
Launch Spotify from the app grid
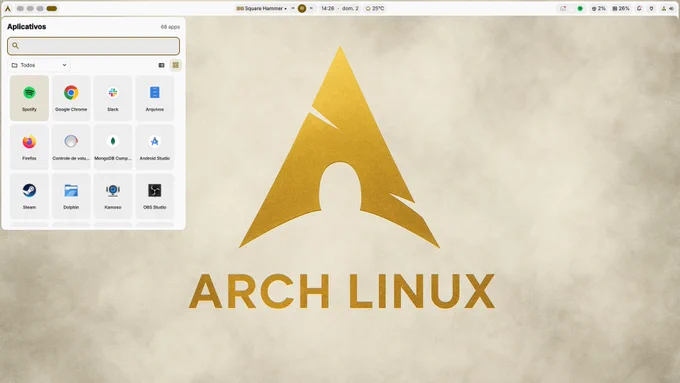(29, 98)
